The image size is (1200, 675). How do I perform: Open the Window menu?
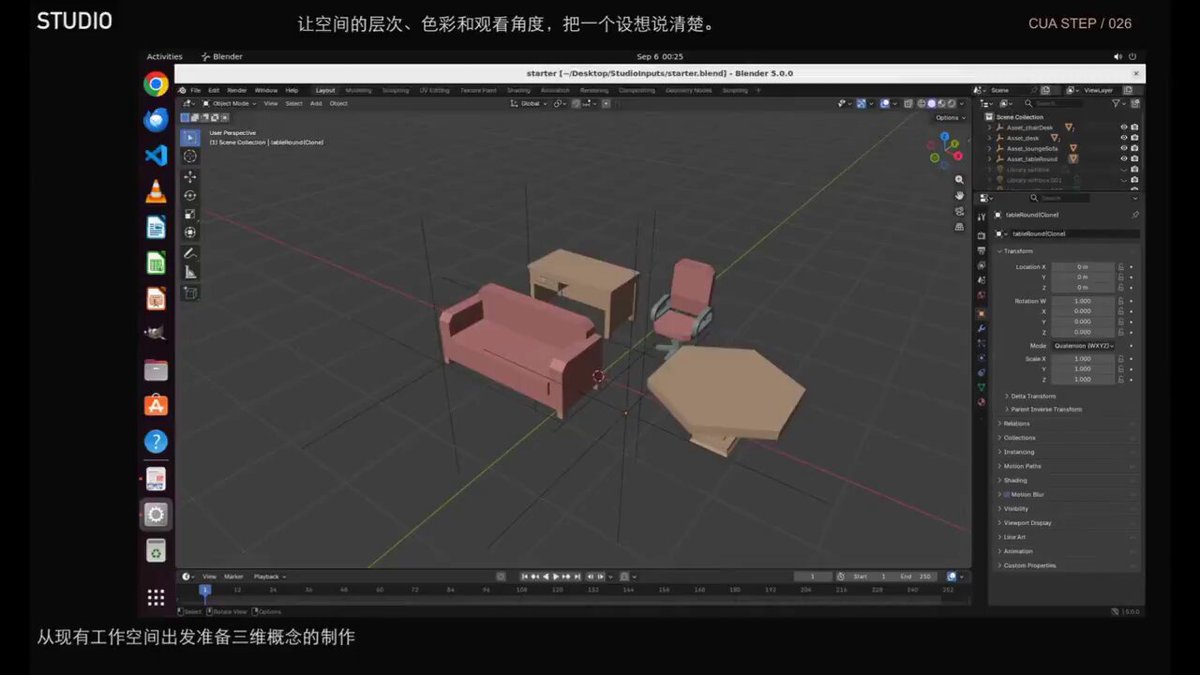click(x=266, y=90)
